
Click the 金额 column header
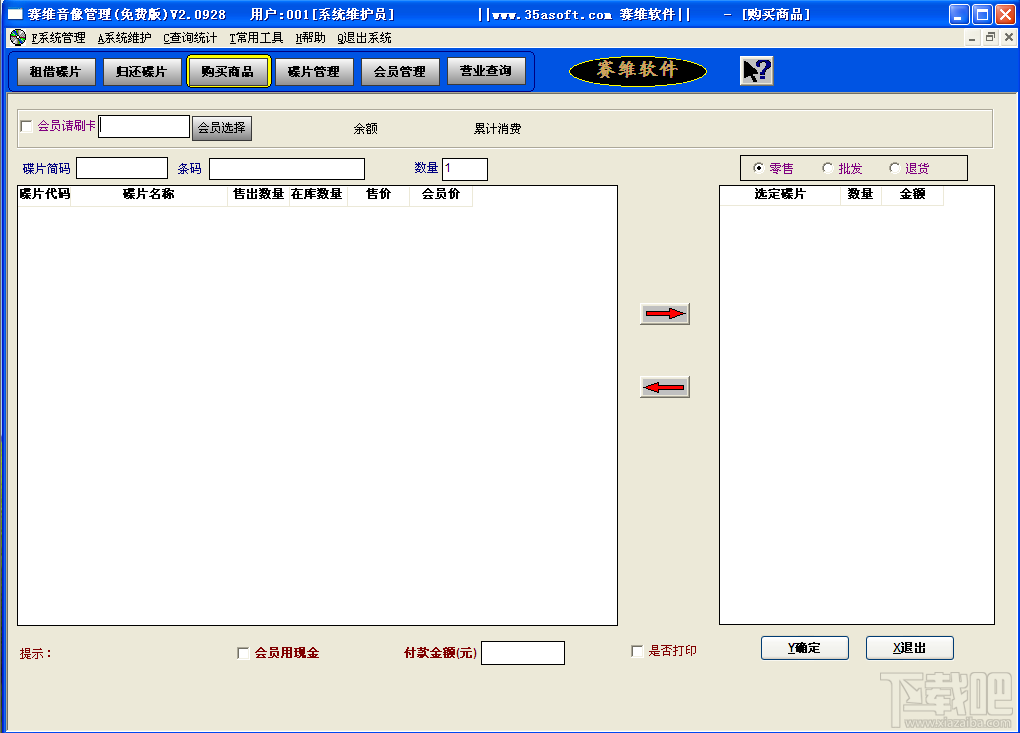click(912, 194)
